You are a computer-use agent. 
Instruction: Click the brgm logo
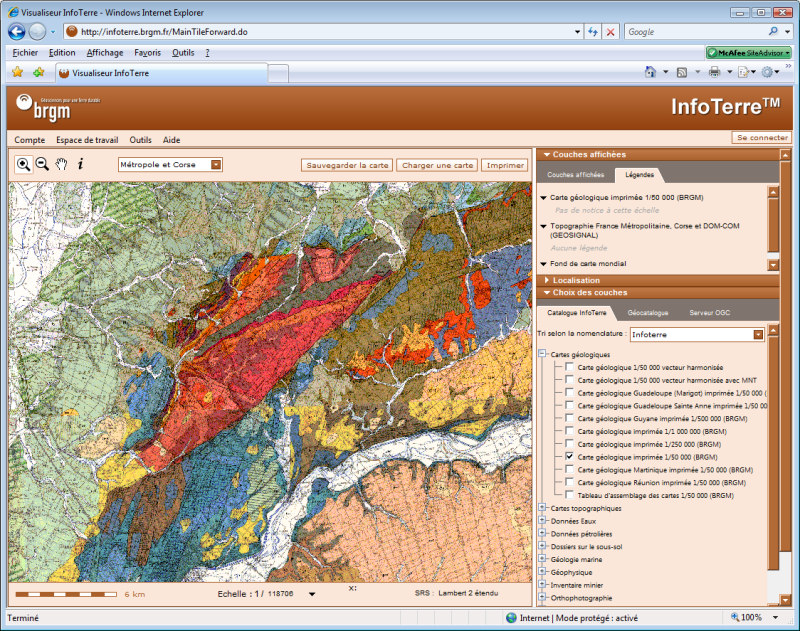[x=44, y=108]
